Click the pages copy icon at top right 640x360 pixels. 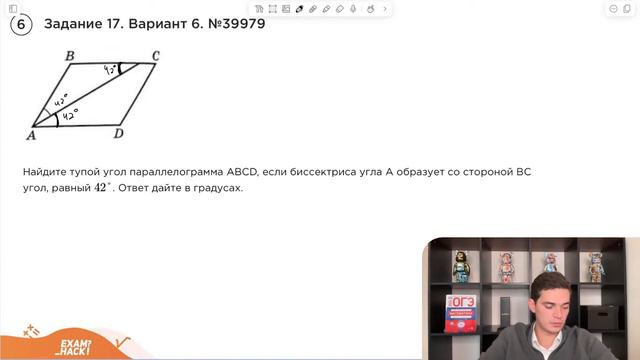[627, 9]
